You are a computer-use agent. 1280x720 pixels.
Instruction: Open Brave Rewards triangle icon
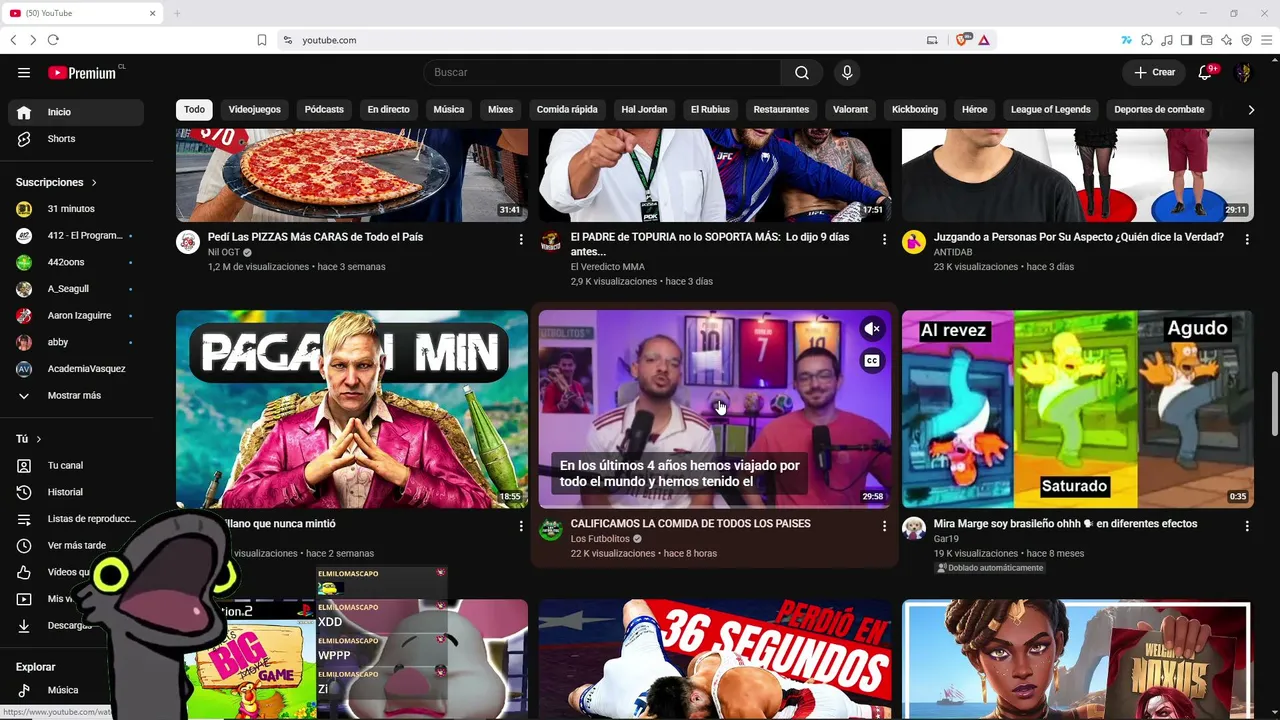(x=984, y=40)
